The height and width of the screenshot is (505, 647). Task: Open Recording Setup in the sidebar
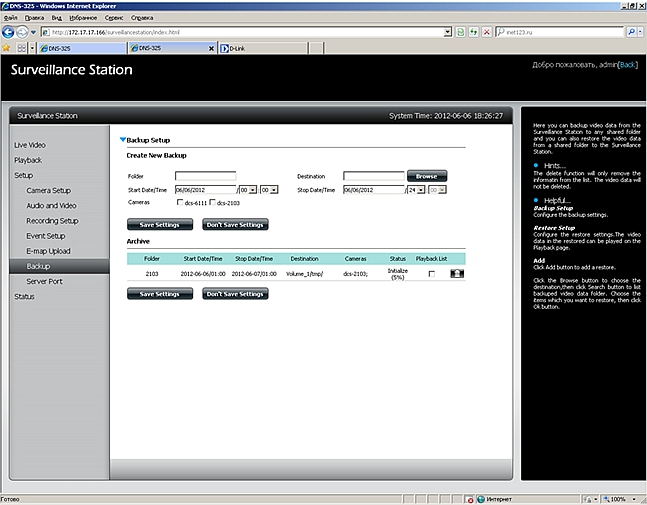click(x=52, y=220)
